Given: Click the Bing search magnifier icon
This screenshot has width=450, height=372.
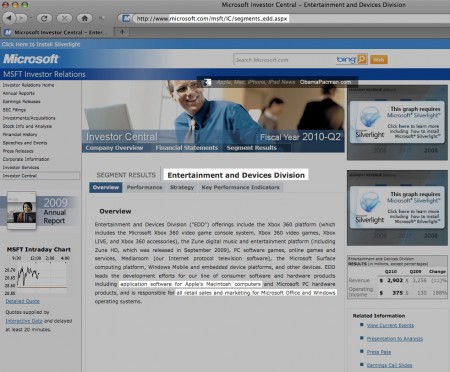Looking at the screenshot, I should tap(362, 60).
